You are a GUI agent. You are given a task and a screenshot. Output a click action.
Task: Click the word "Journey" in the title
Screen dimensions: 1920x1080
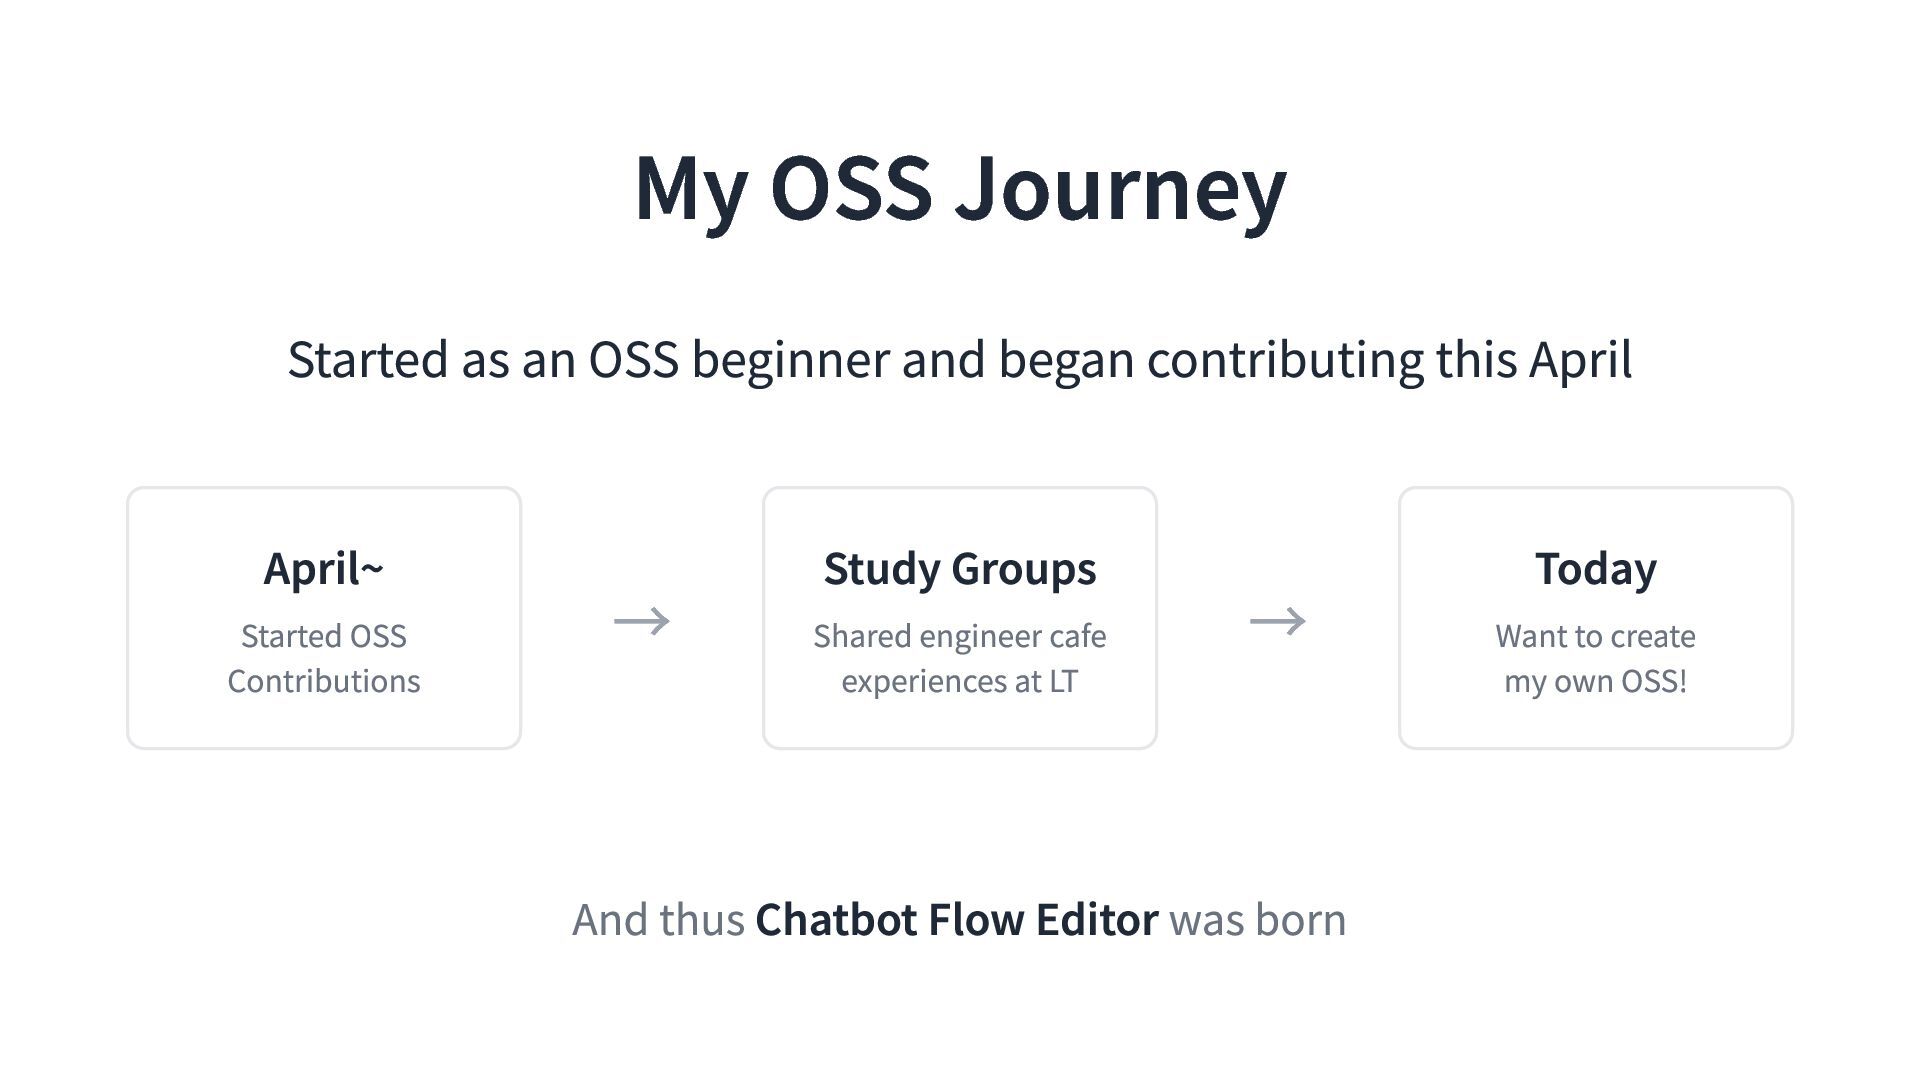[1121, 192]
